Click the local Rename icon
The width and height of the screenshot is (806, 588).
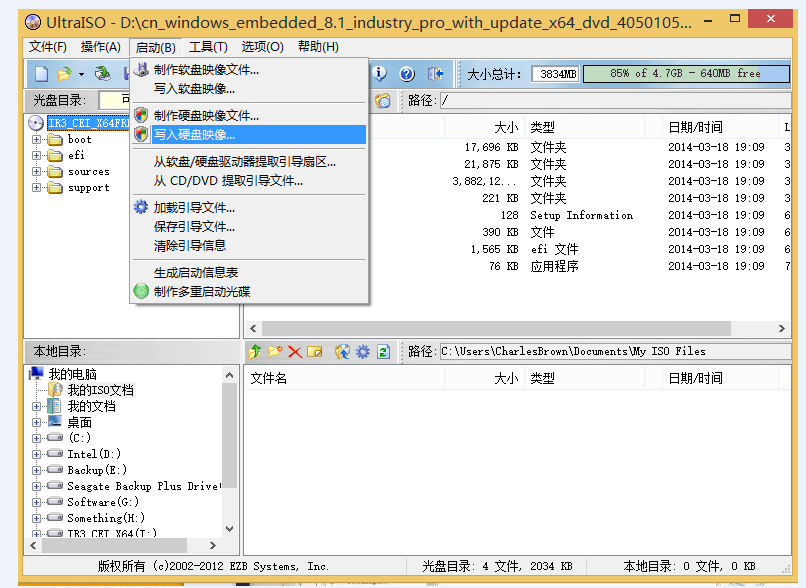(x=315, y=352)
